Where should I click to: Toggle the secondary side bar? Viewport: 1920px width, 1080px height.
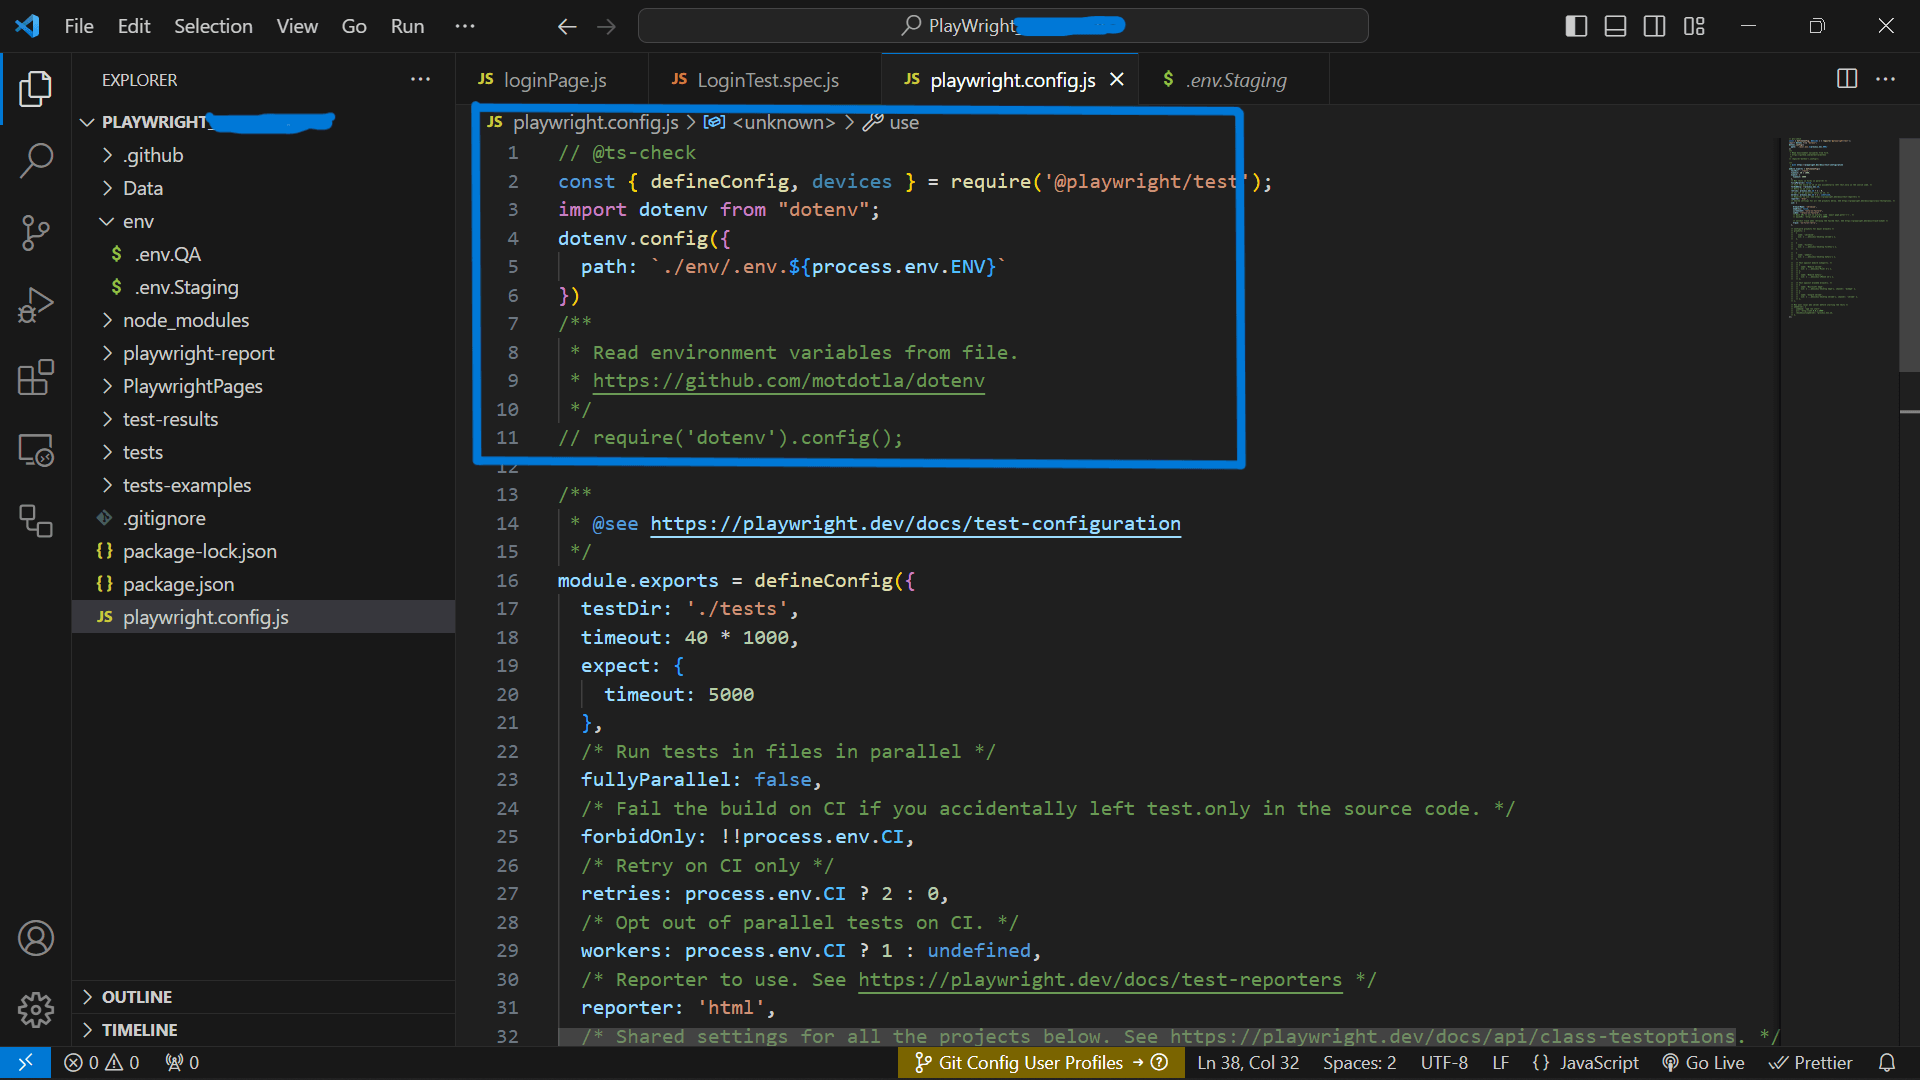pyautogui.click(x=1655, y=26)
